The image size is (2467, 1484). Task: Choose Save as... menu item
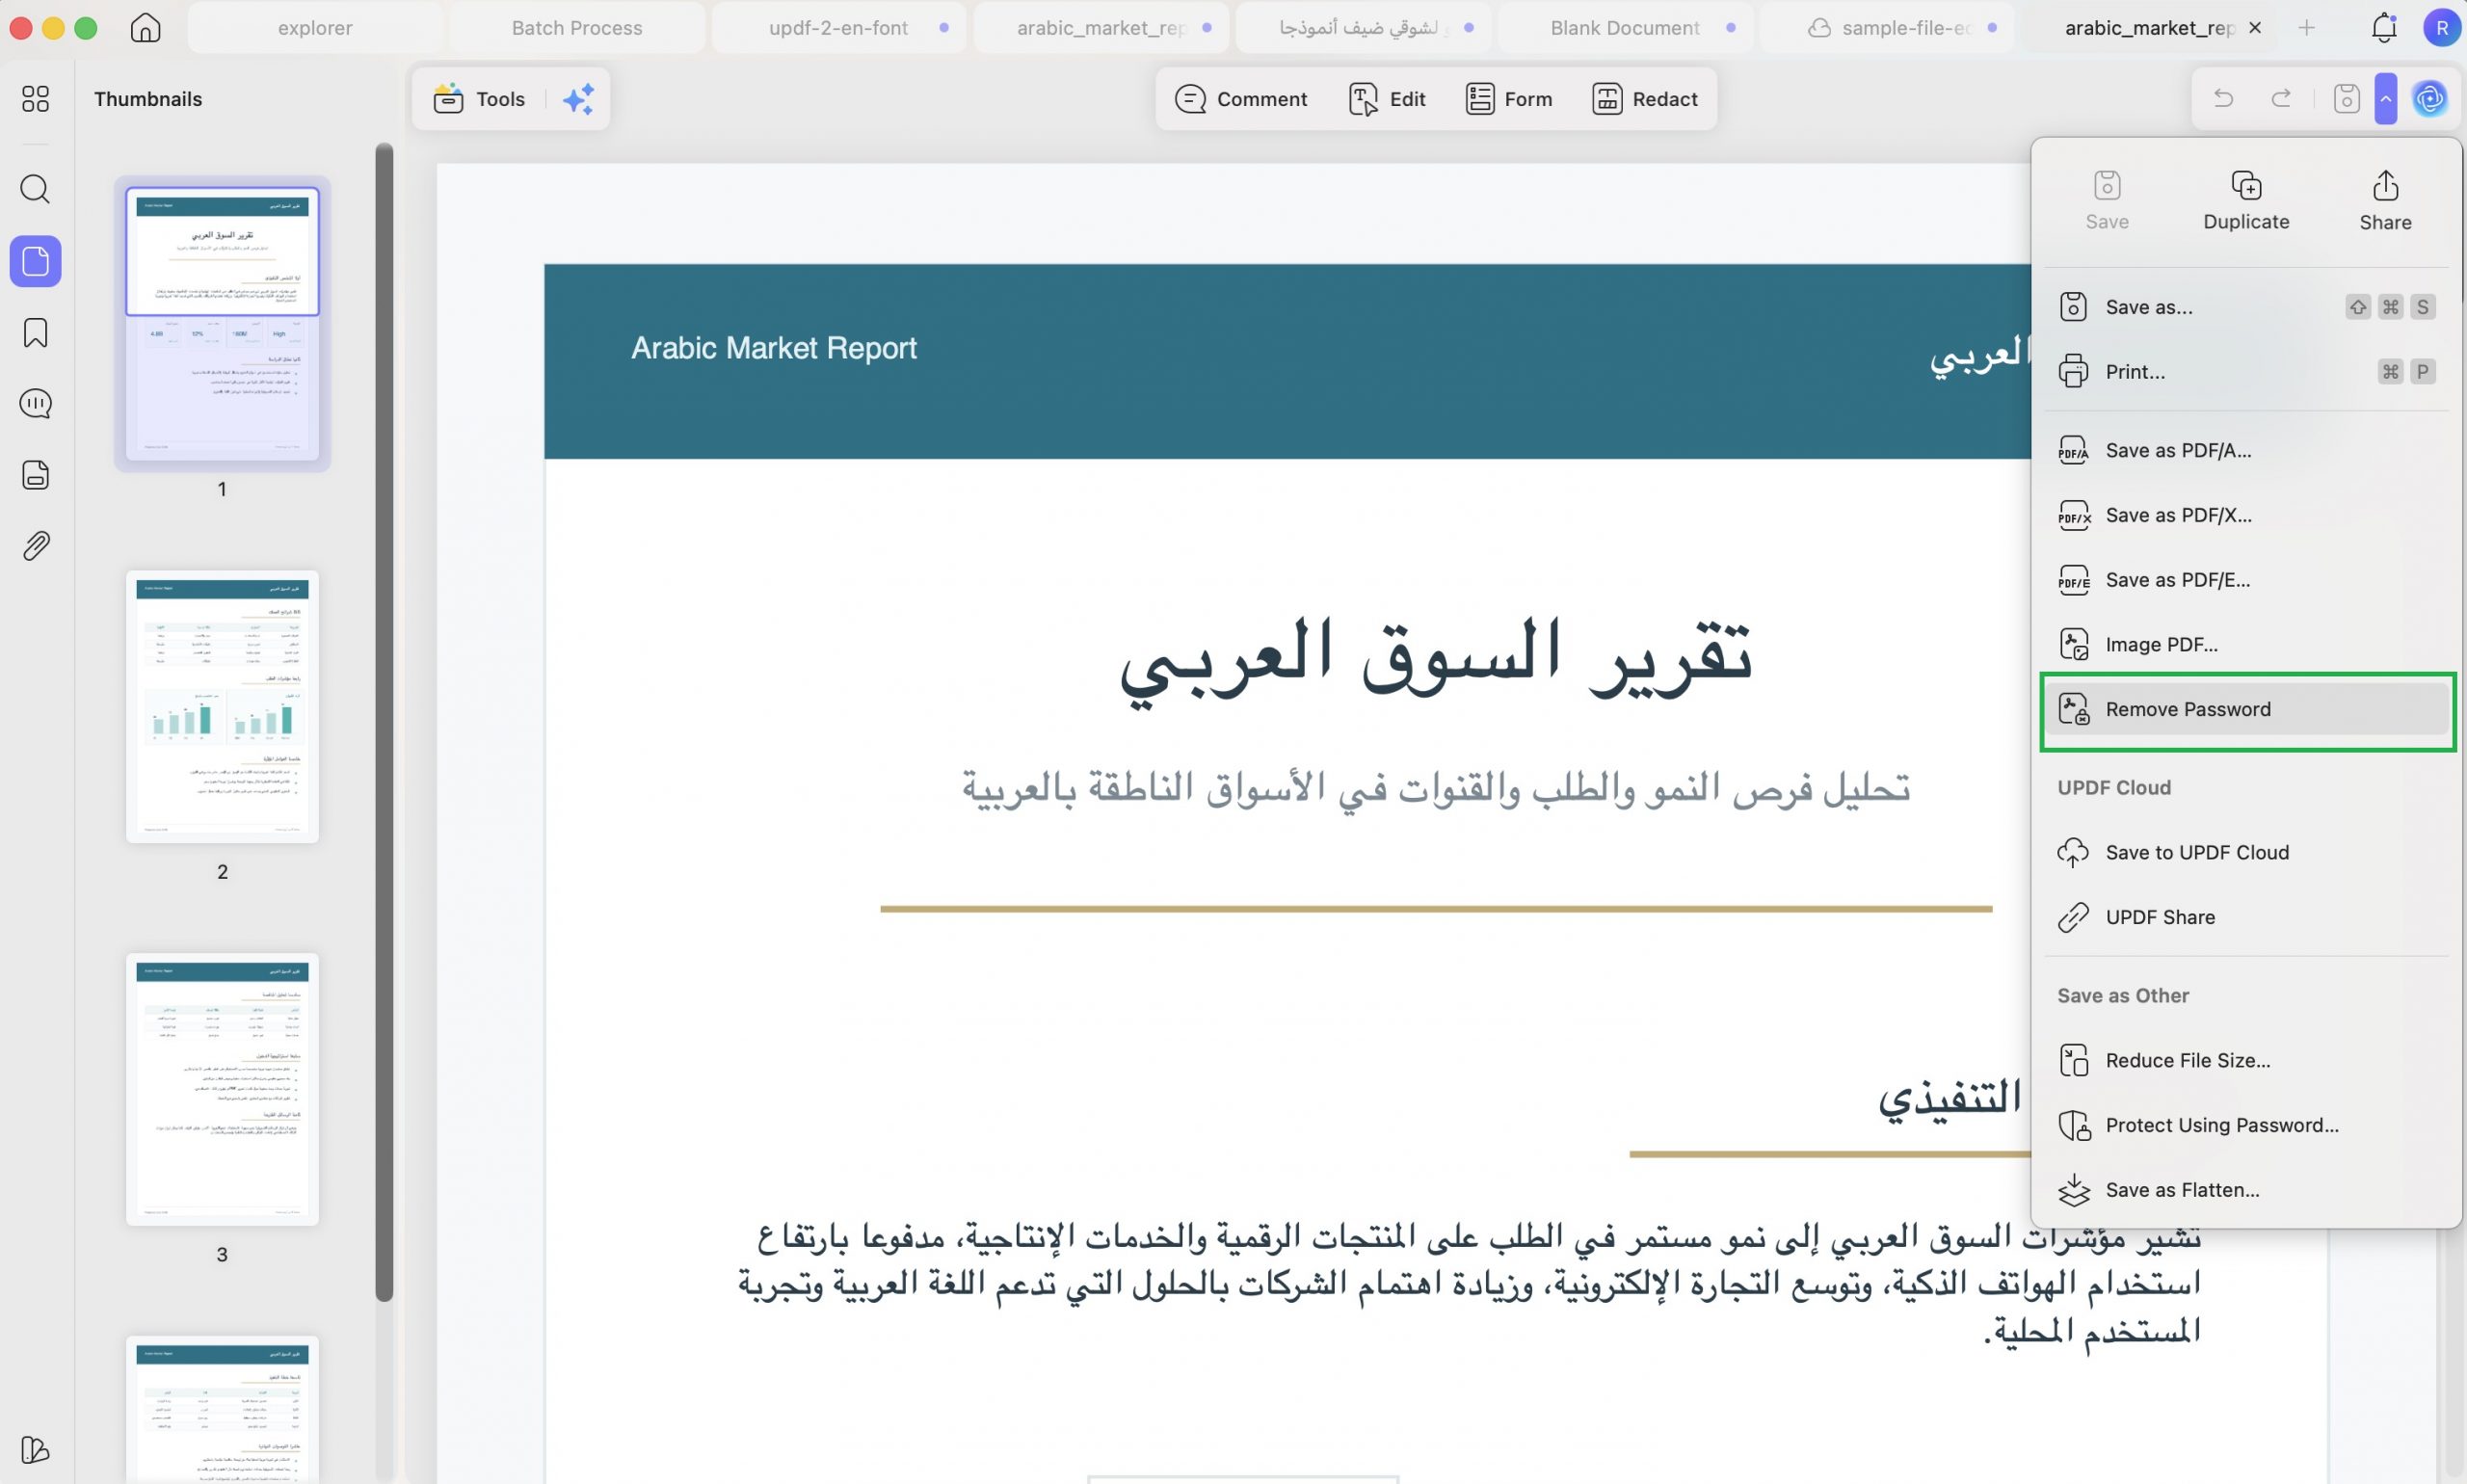tap(2246, 307)
